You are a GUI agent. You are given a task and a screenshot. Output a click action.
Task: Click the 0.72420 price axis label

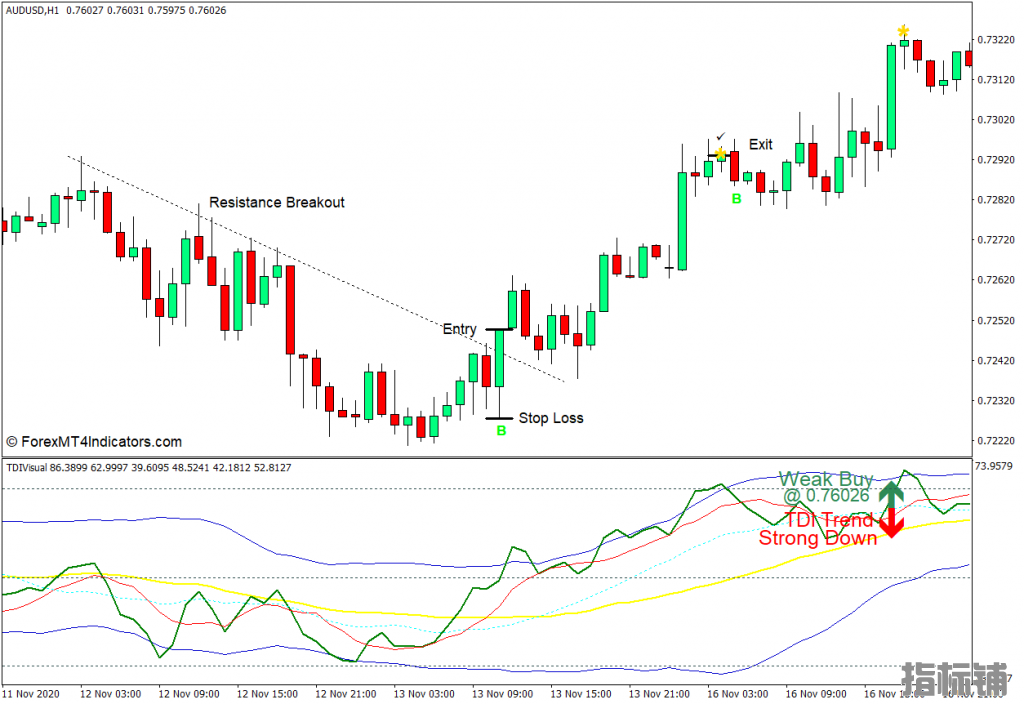click(x=996, y=360)
